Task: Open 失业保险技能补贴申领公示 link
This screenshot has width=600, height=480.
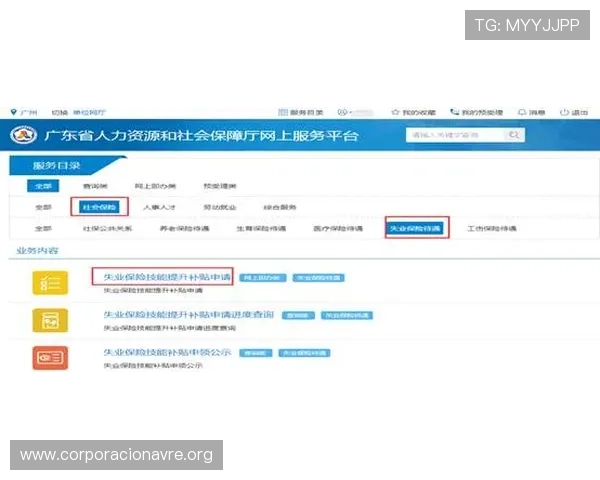Action: (x=167, y=352)
